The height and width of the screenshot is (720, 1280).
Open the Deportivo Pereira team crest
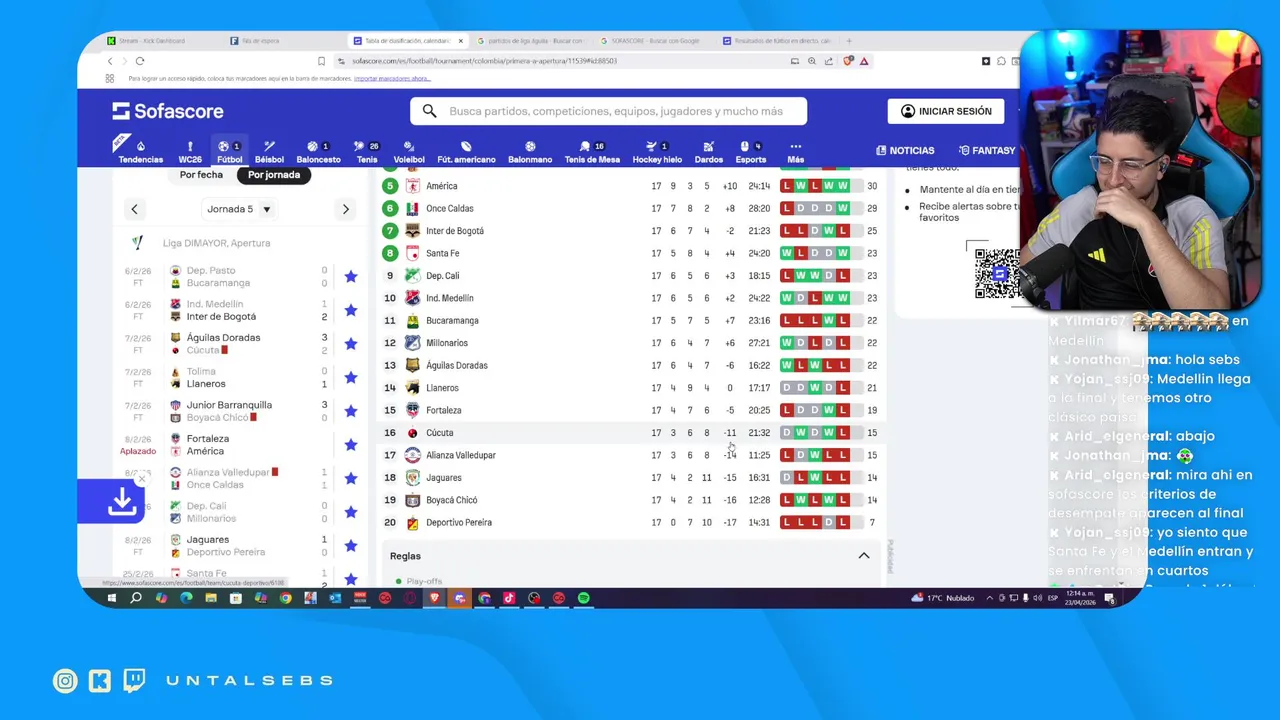[x=412, y=522]
